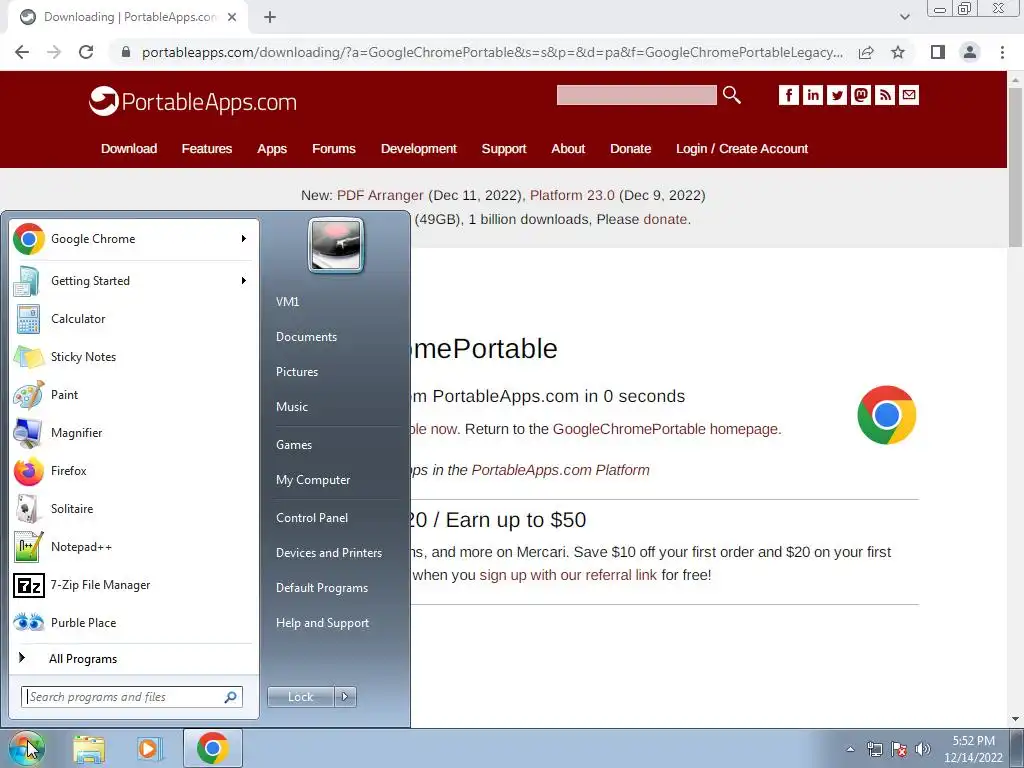This screenshot has height=768, width=1024.
Task: Open Windows Explorer from taskbar
Action: [89, 749]
